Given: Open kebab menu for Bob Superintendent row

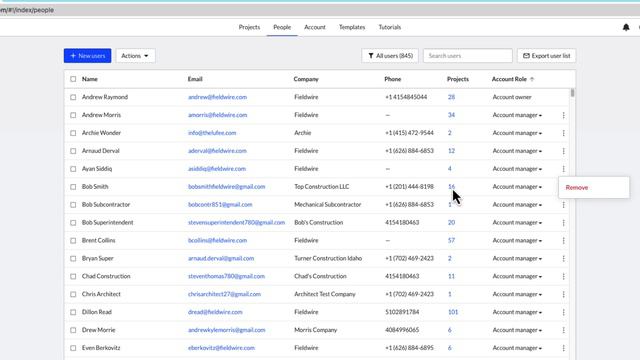Looking at the screenshot, I should pyautogui.click(x=563, y=222).
